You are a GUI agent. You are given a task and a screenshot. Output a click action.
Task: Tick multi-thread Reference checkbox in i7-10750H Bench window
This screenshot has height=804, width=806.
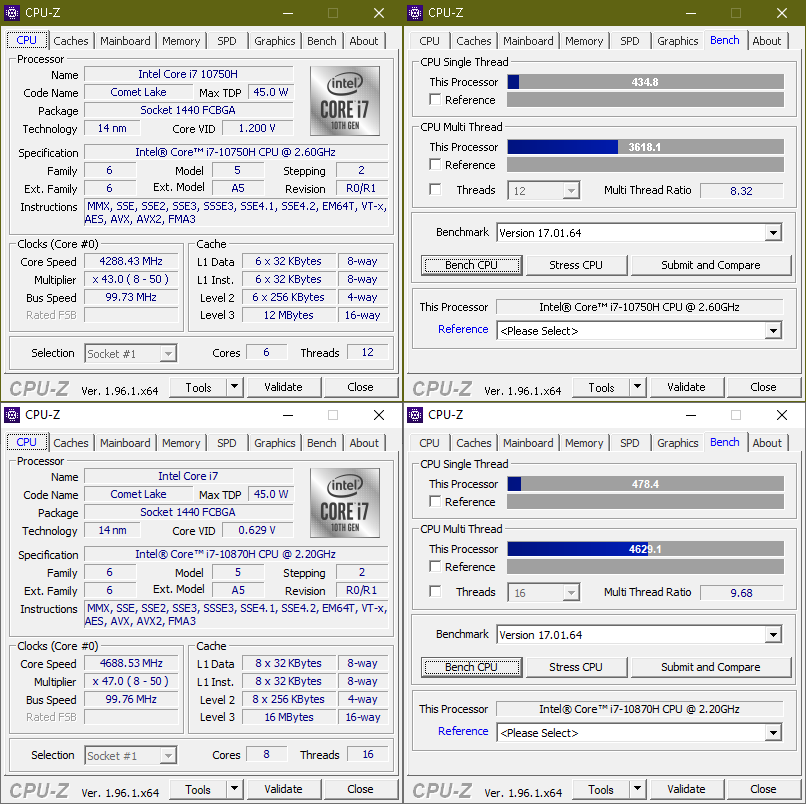[x=435, y=165]
